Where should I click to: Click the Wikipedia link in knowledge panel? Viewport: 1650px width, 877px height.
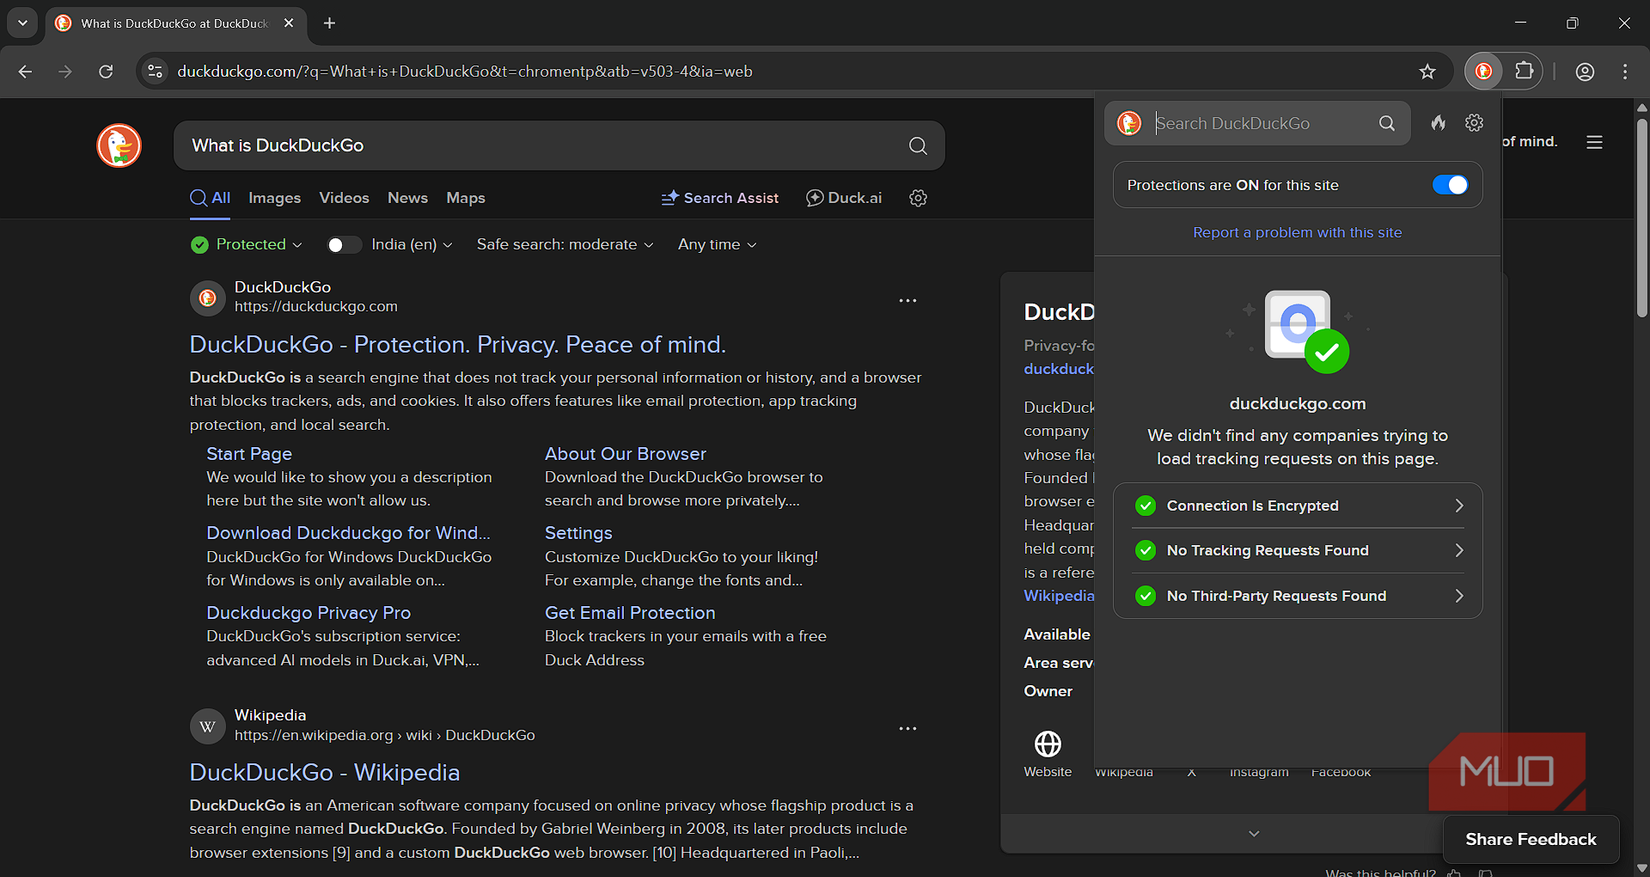coord(1058,596)
